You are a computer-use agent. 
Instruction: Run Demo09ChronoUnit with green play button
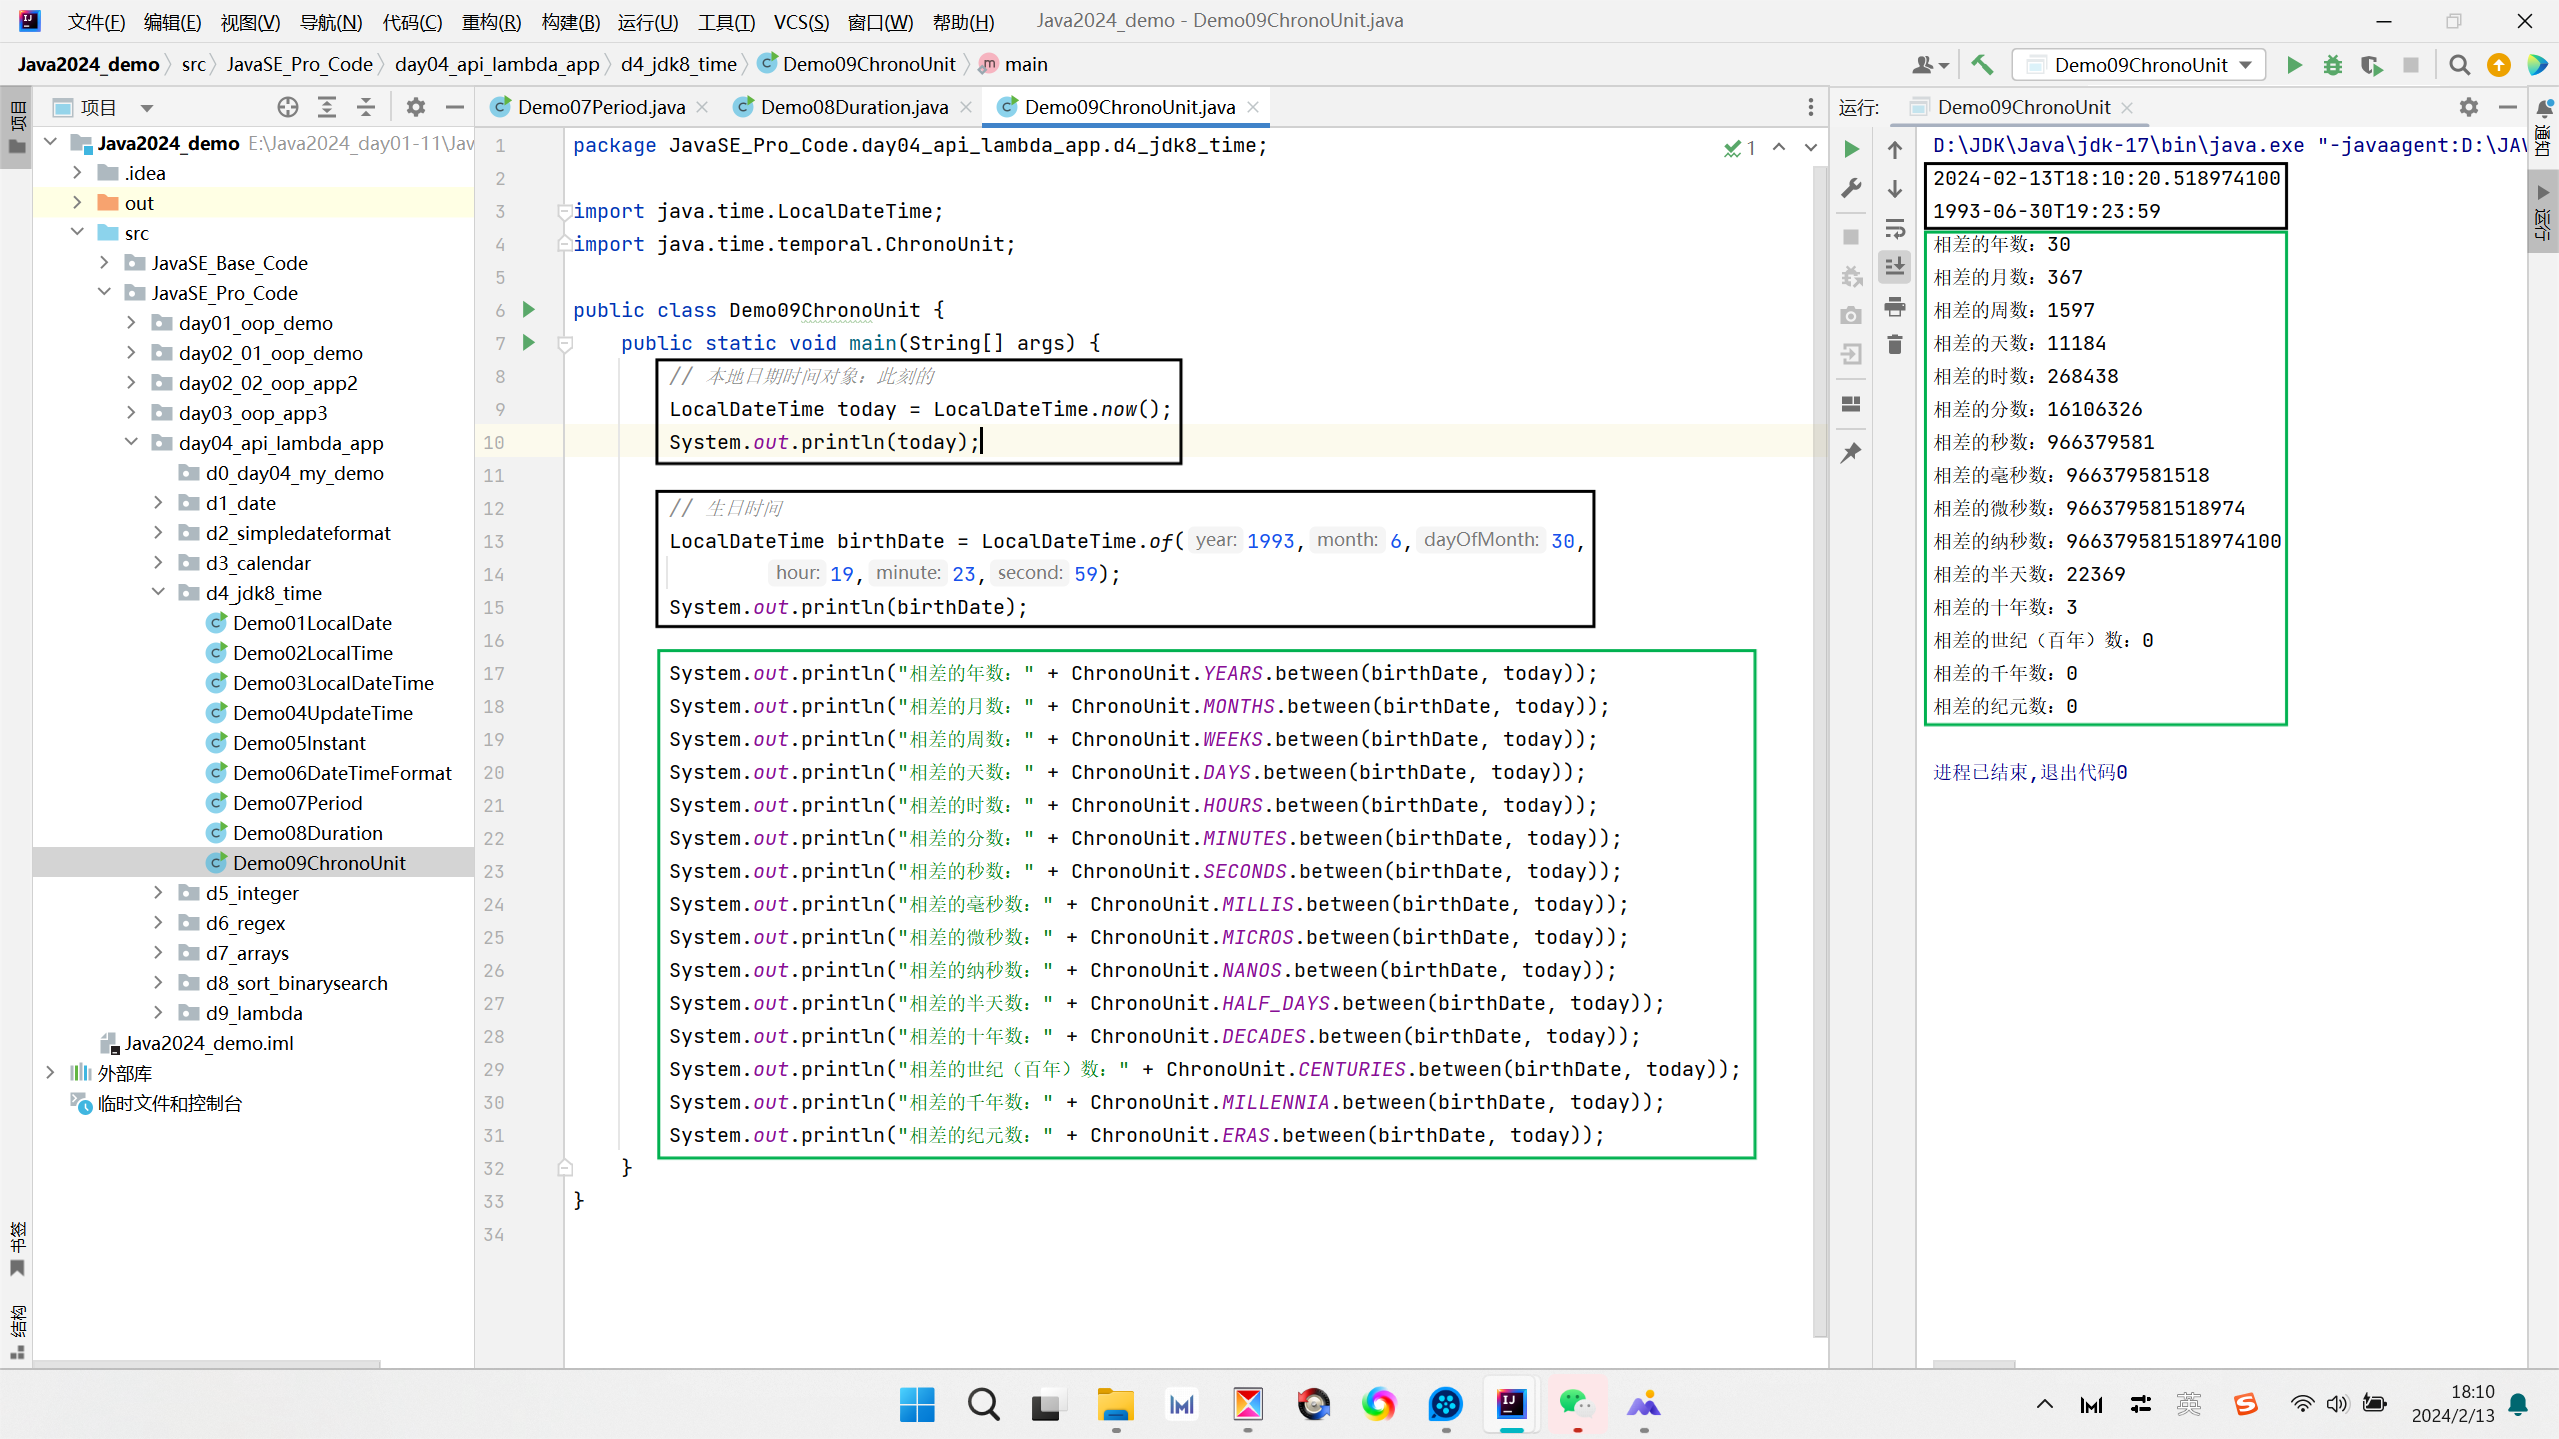(2294, 65)
